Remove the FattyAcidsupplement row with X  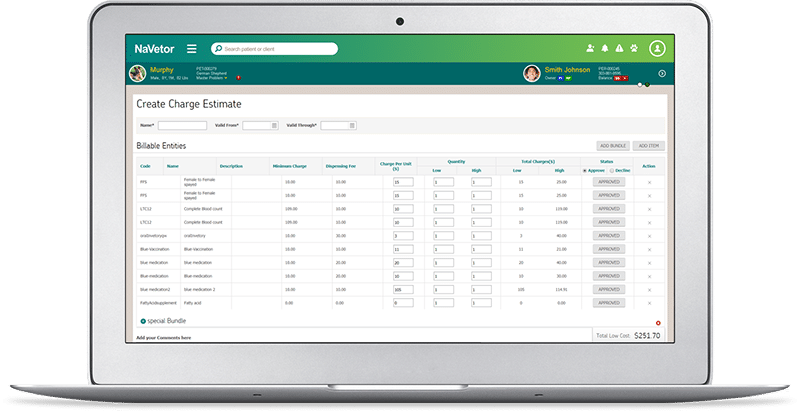[649, 303]
